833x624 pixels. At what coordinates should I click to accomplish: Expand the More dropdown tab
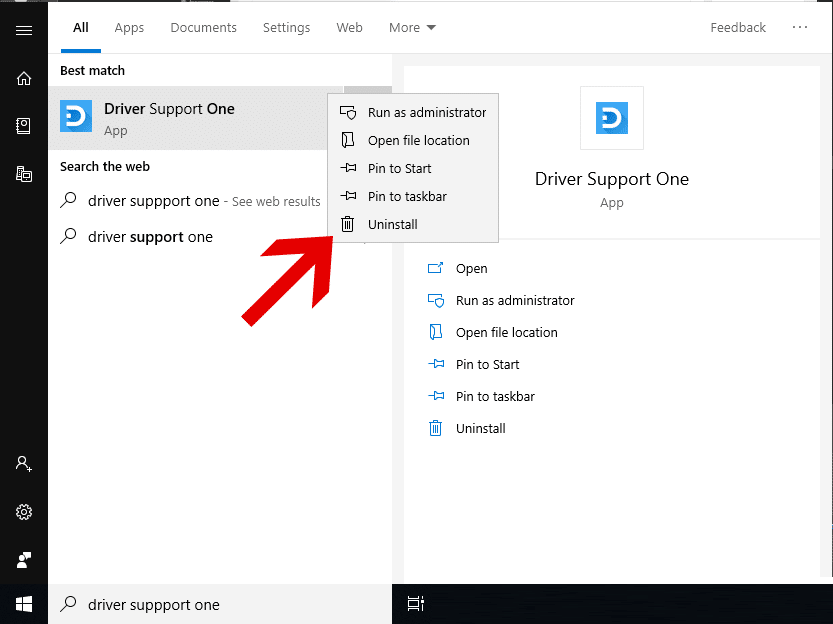pyautogui.click(x=412, y=28)
